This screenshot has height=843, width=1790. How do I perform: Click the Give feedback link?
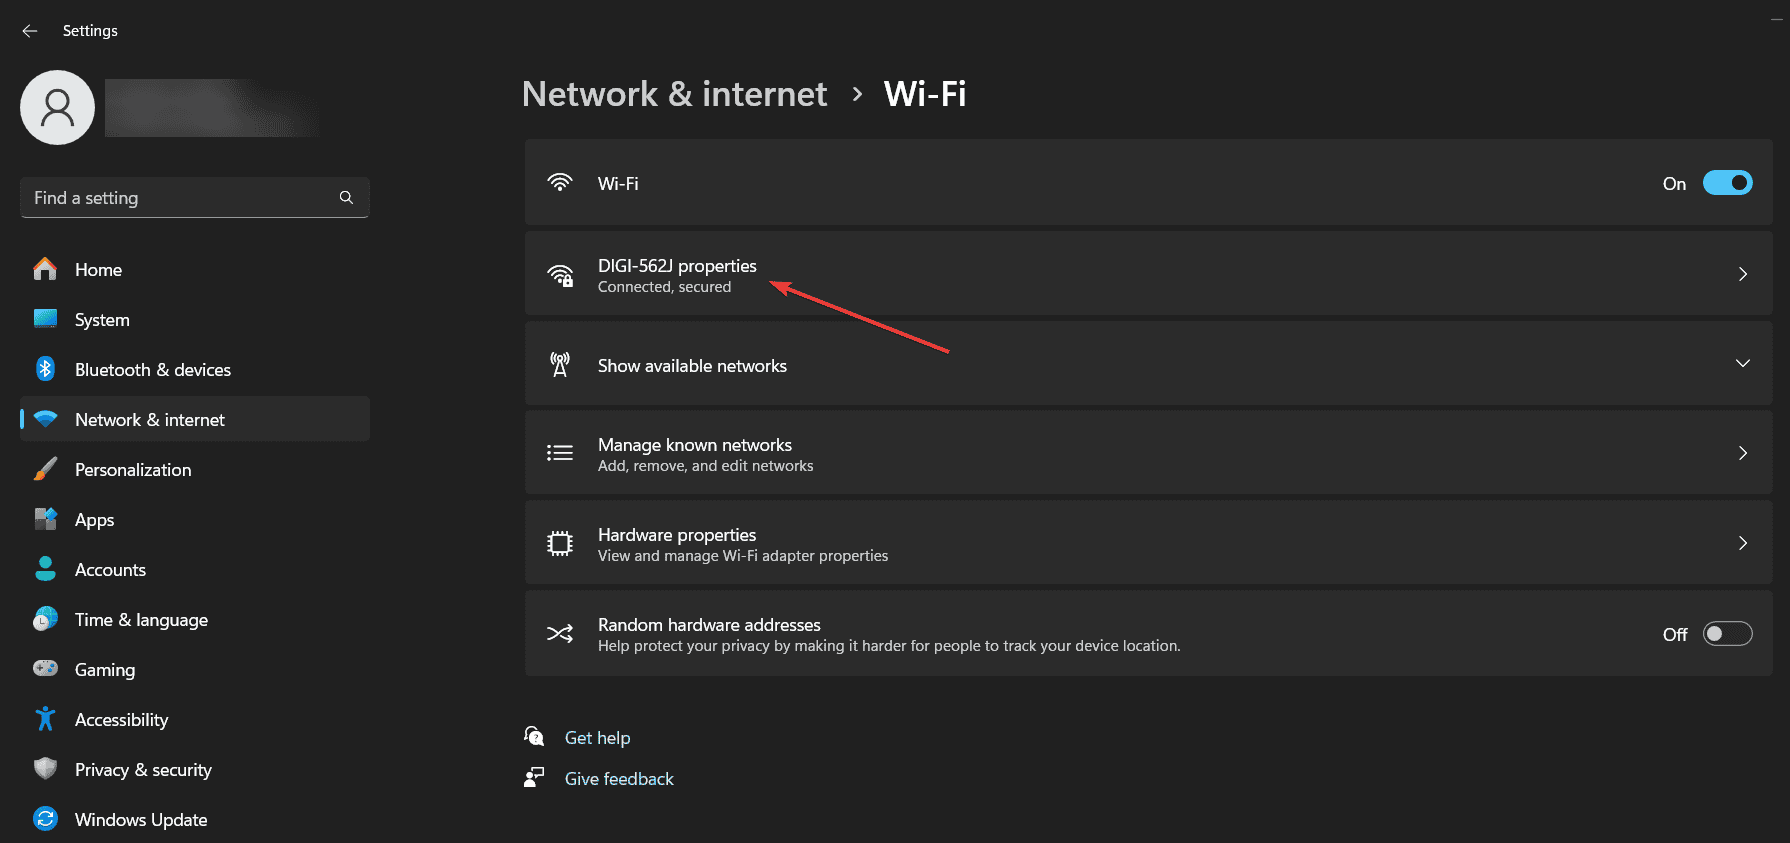click(x=618, y=778)
